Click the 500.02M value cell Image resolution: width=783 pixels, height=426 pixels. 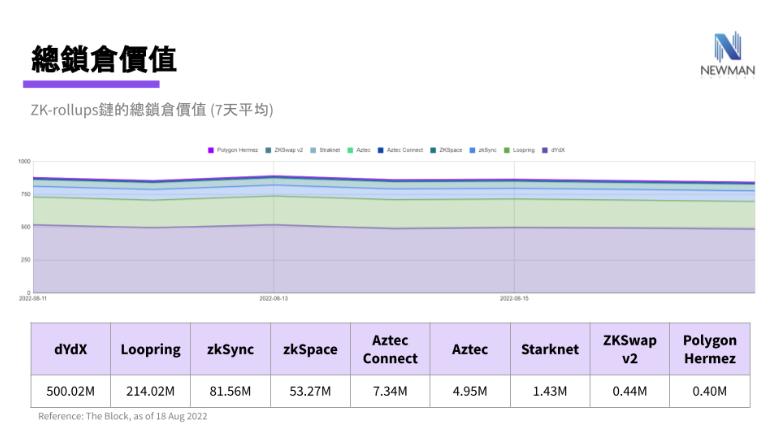70,391
